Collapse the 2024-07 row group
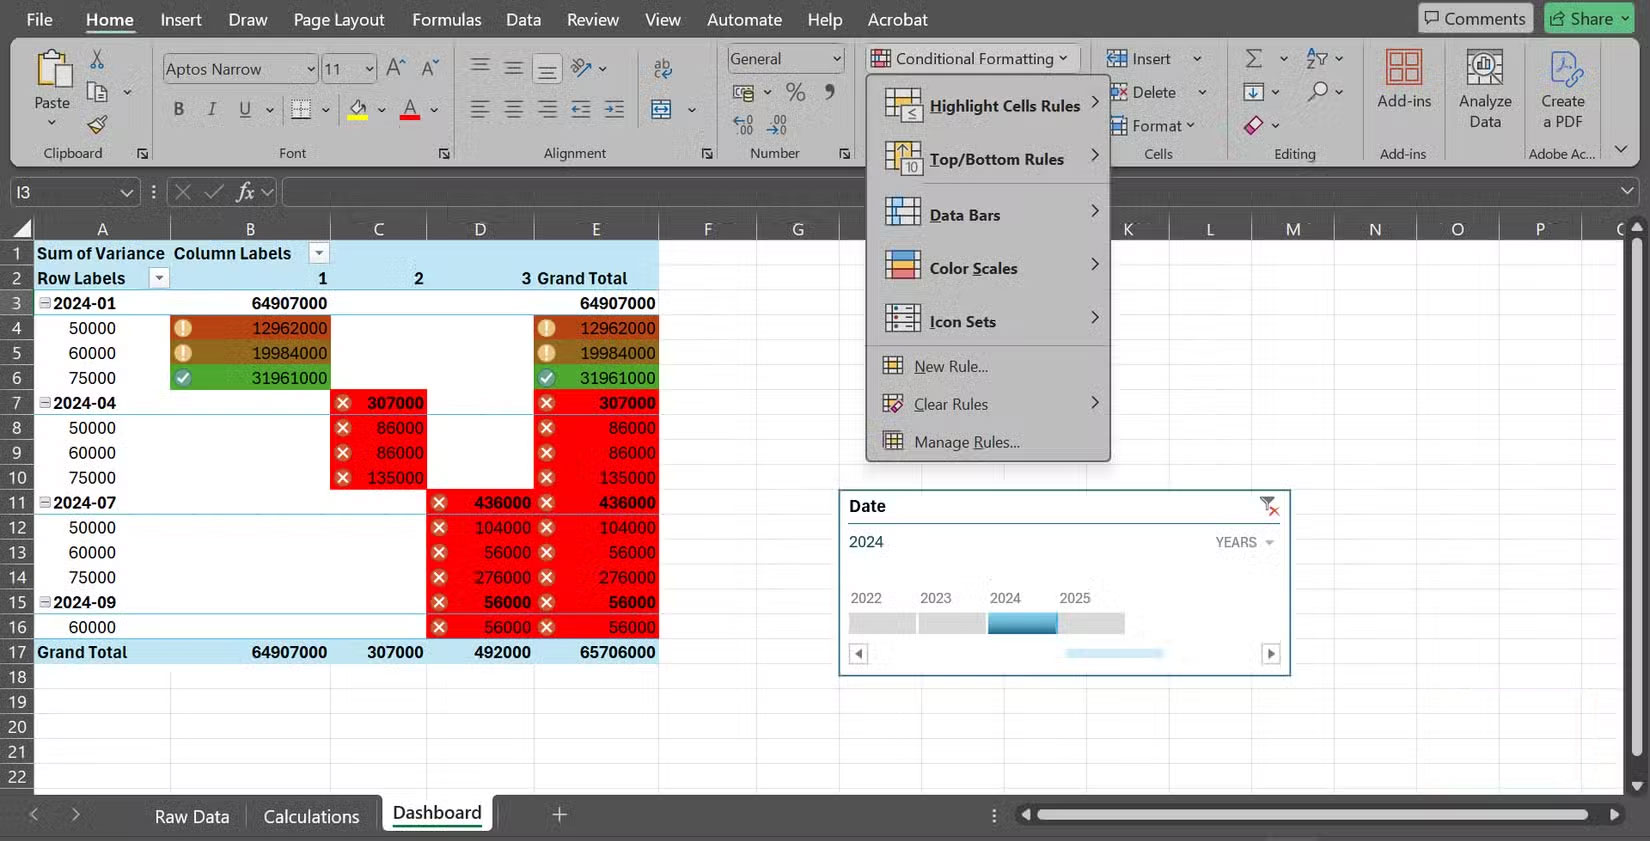This screenshot has width=1650, height=841. (45, 503)
